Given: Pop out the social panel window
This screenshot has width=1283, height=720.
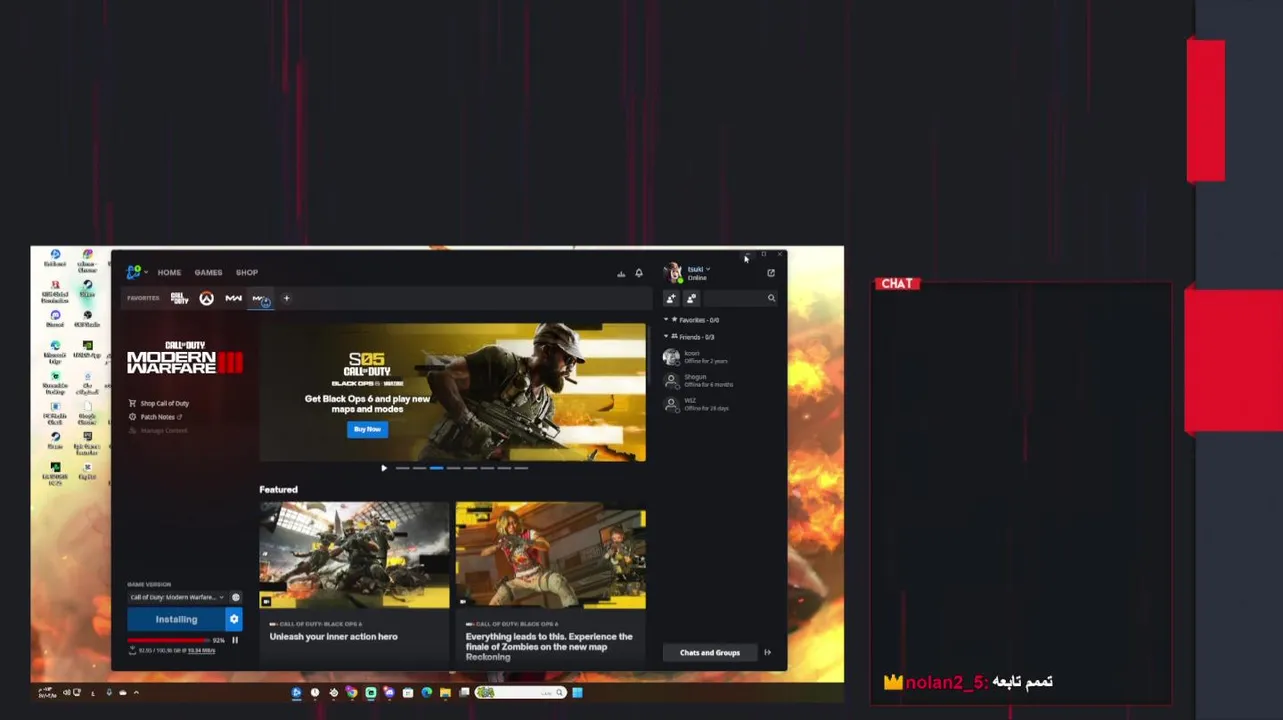Looking at the screenshot, I should point(771,273).
